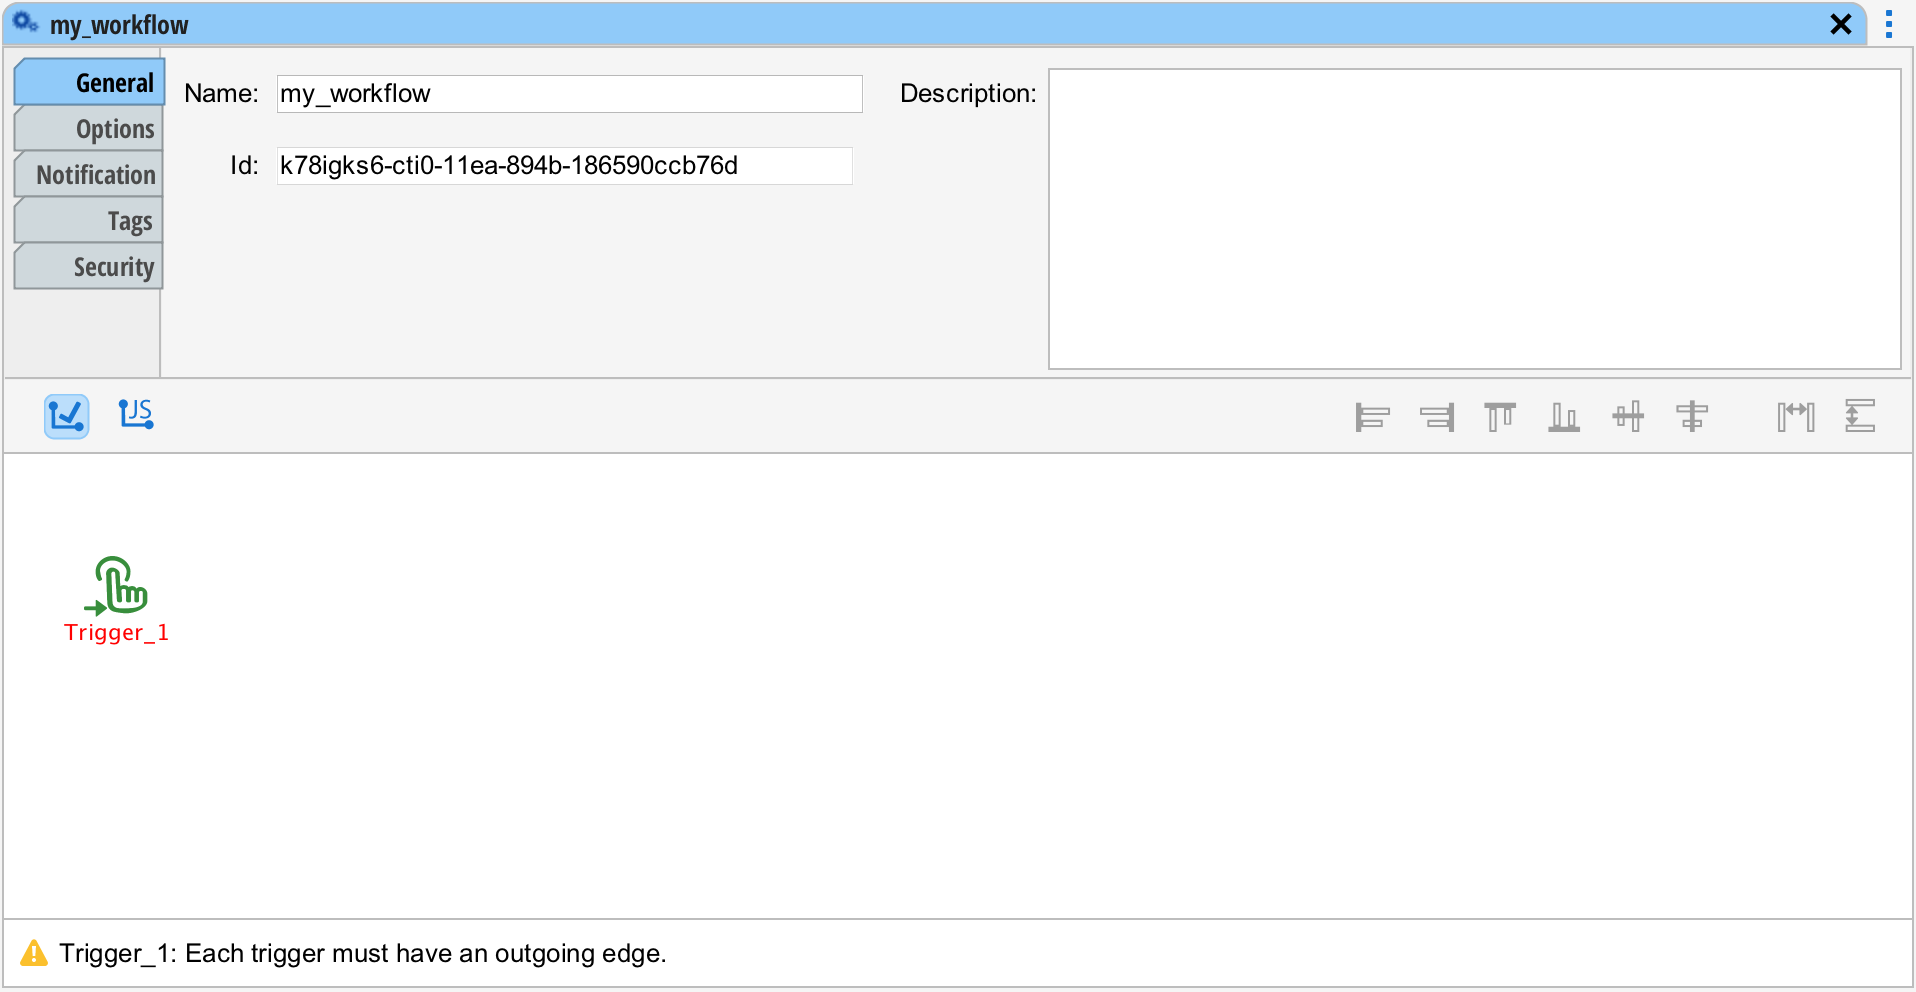Viewport: 1916px width, 992px height.
Task: Click the align horizontal centers icon
Action: coord(1692,416)
